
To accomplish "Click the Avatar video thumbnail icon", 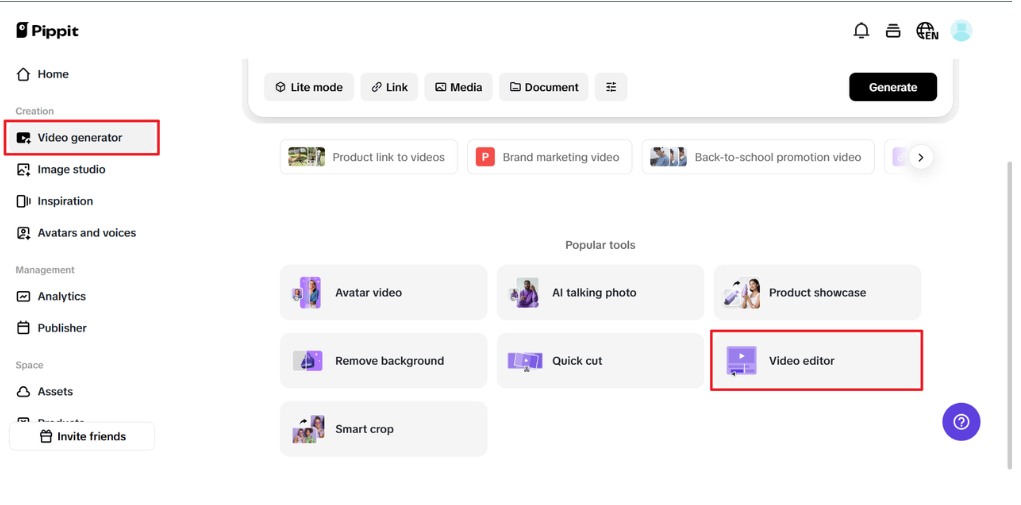I will click(308, 293).
